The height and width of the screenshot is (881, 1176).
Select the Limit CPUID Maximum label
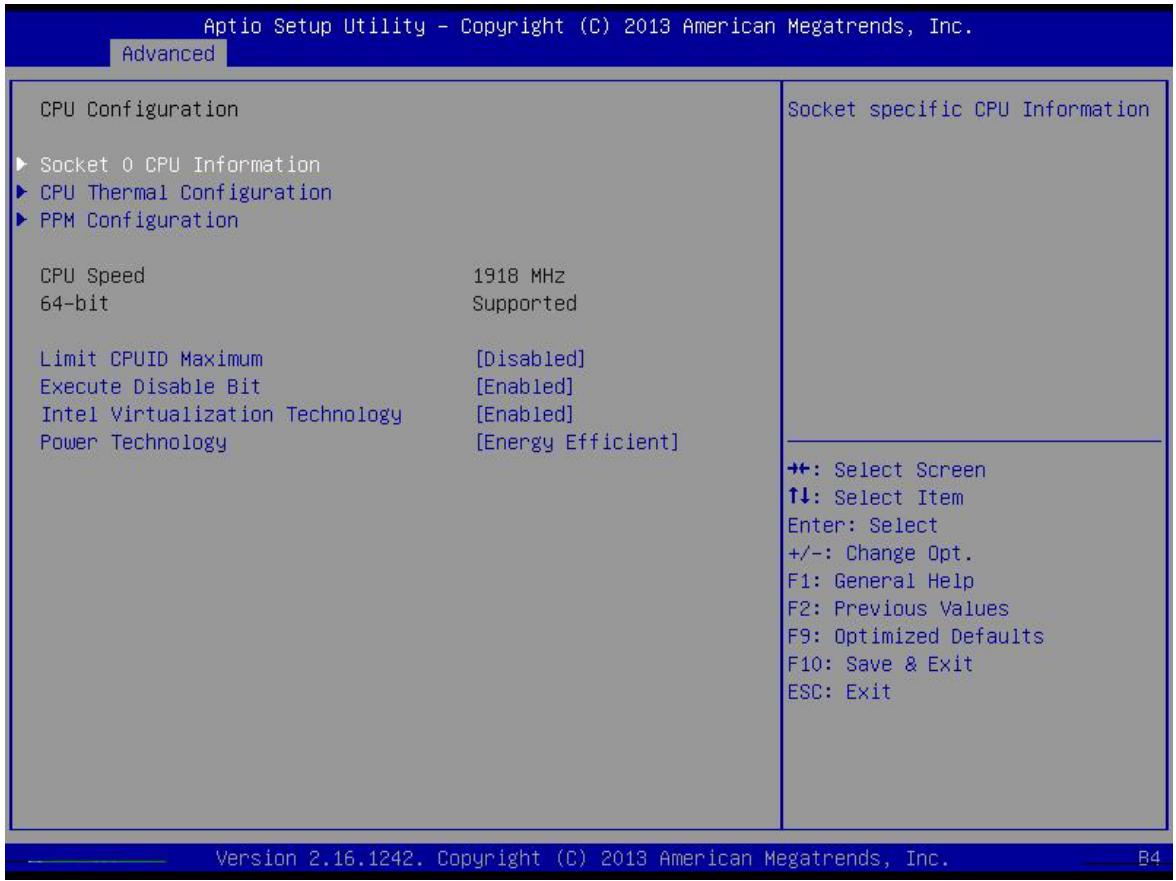point(152,358)
